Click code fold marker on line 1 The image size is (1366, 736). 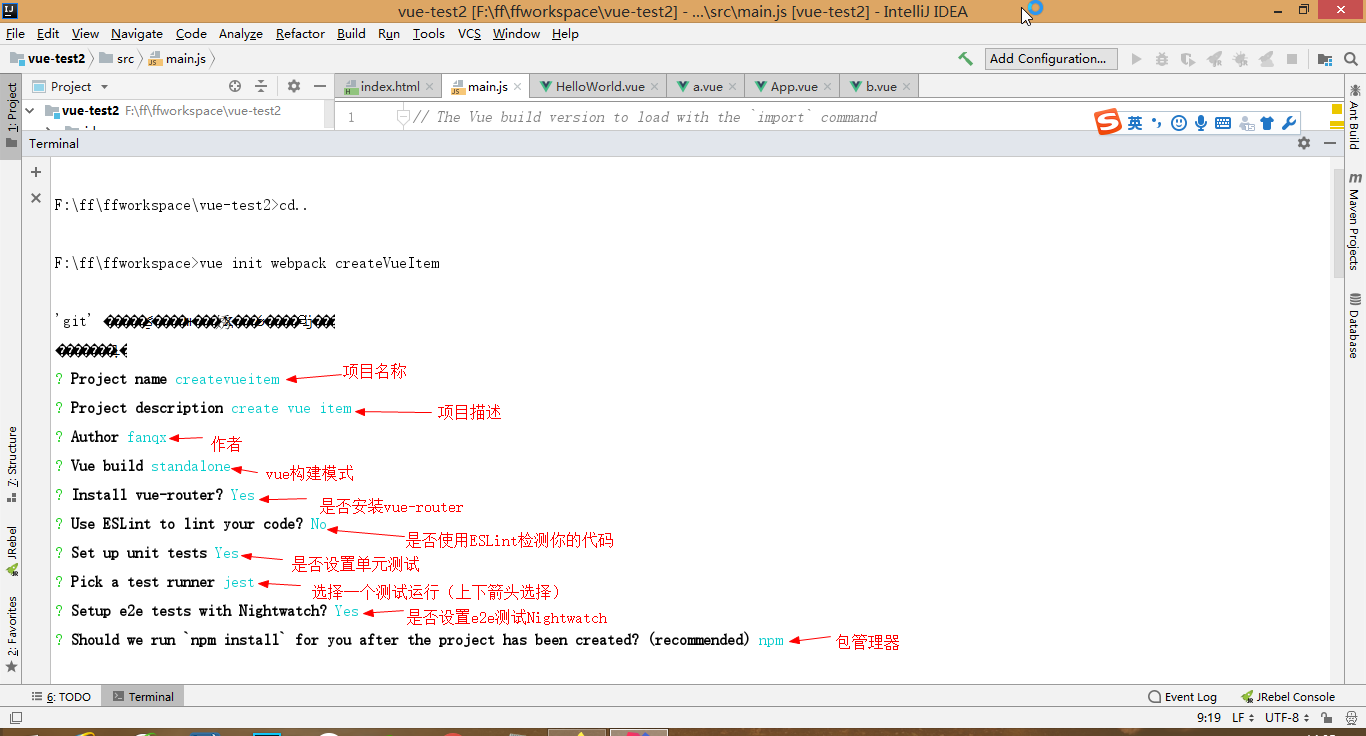pyautogui.click(x=403, y=117)
